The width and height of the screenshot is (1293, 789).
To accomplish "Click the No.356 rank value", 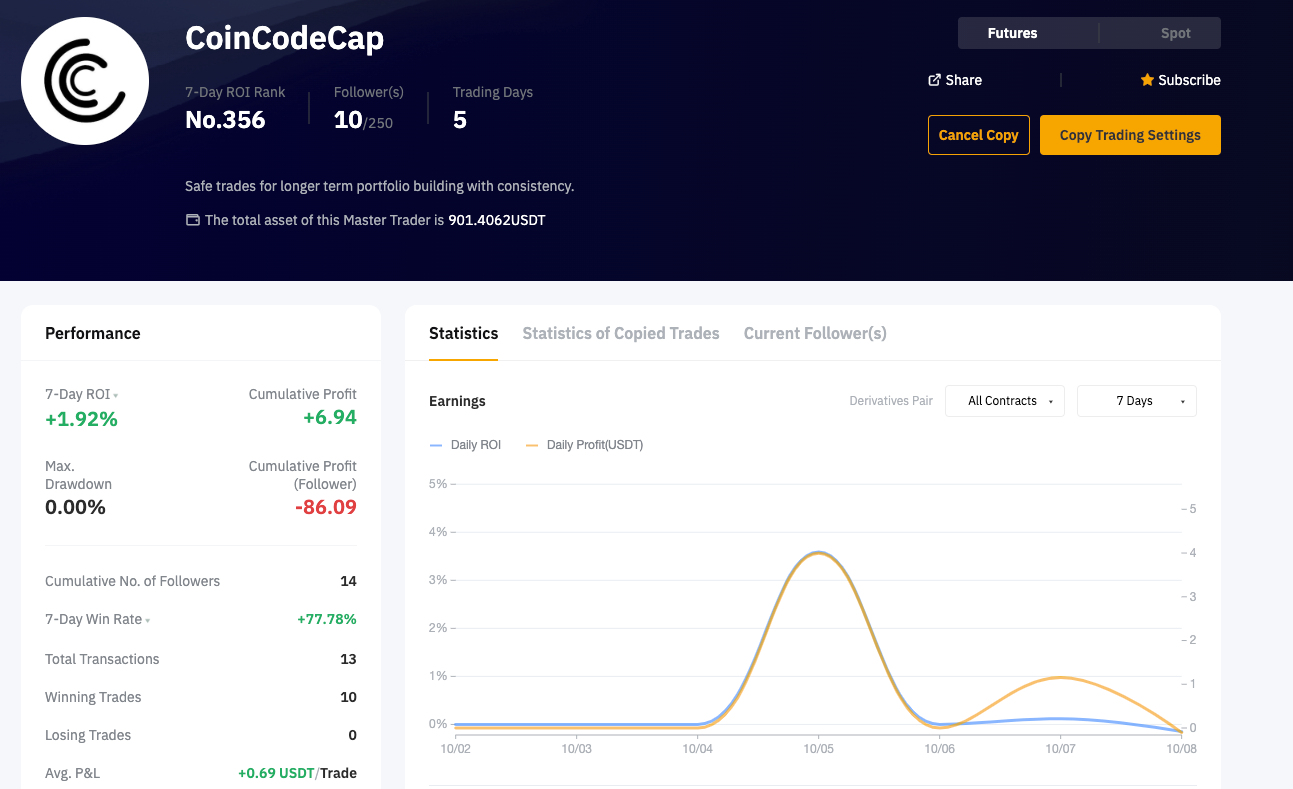I will tap(226, 120).
